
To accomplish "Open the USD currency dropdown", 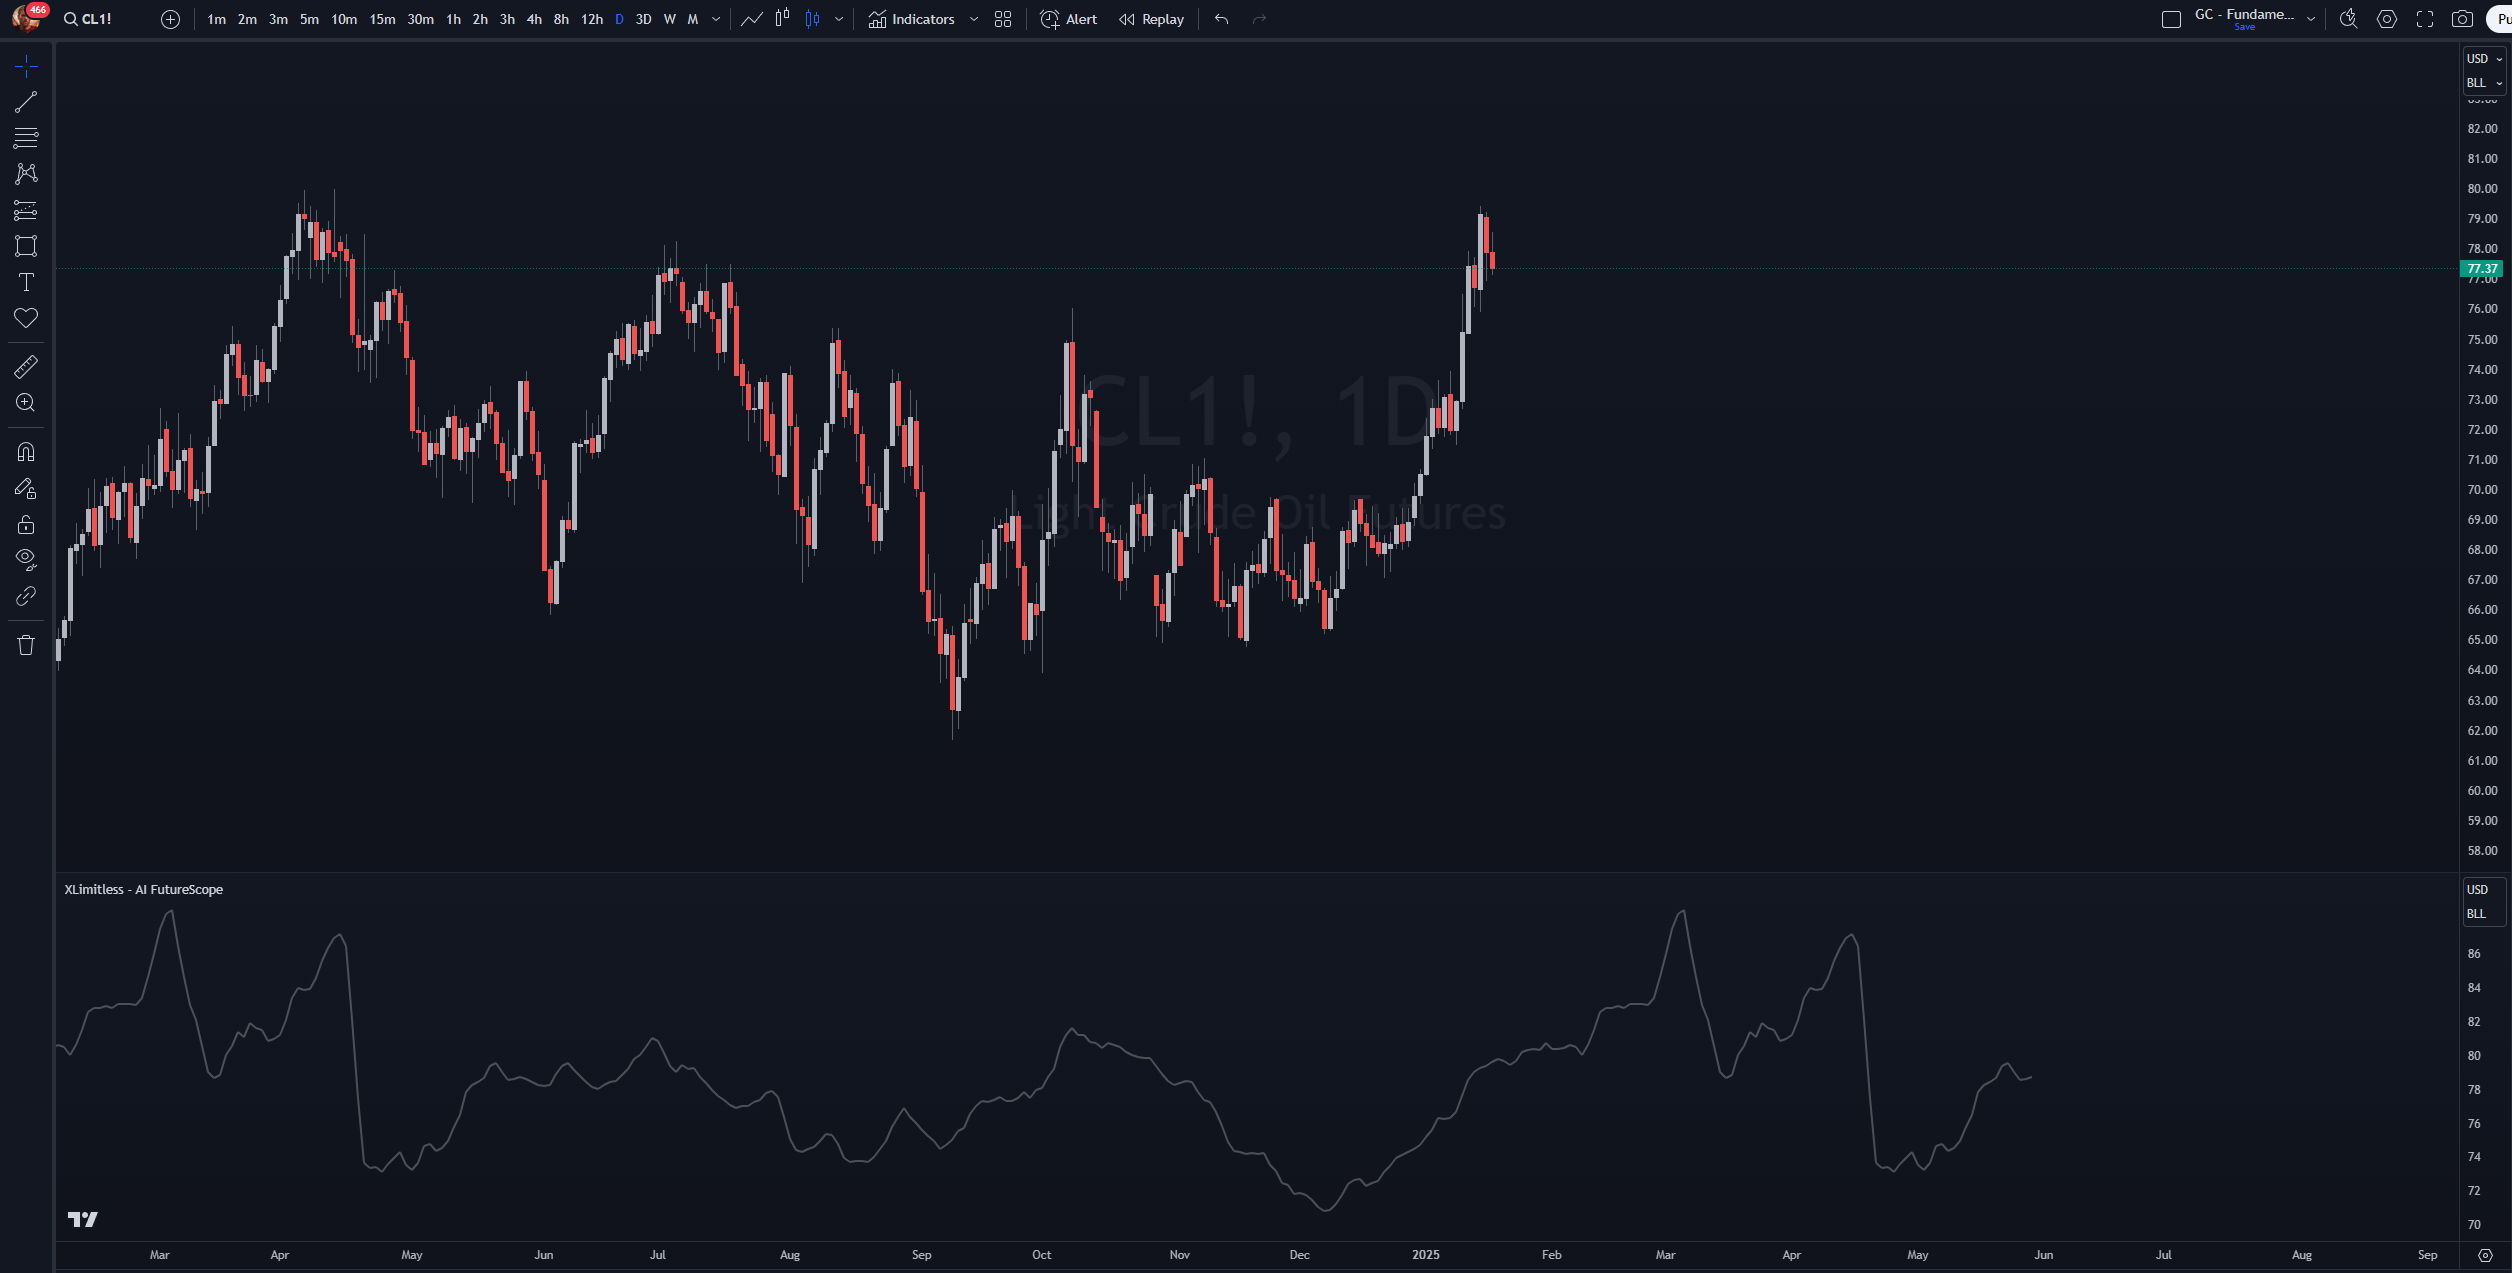I will pos(2484,59).
